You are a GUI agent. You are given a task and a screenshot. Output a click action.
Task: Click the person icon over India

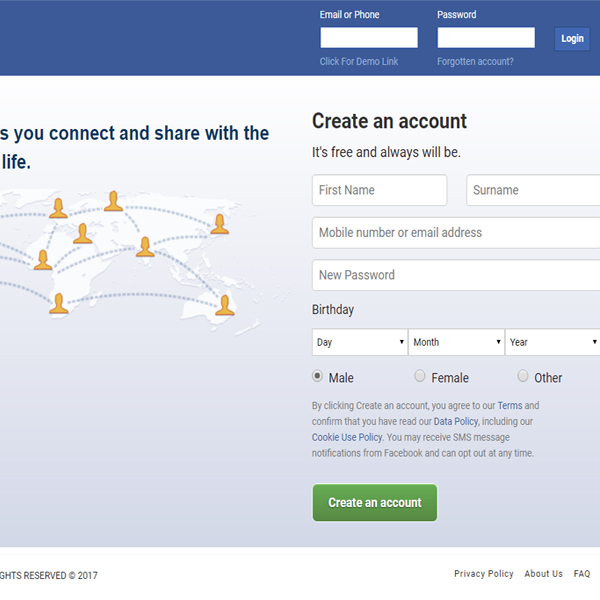[x=145, y=246]
